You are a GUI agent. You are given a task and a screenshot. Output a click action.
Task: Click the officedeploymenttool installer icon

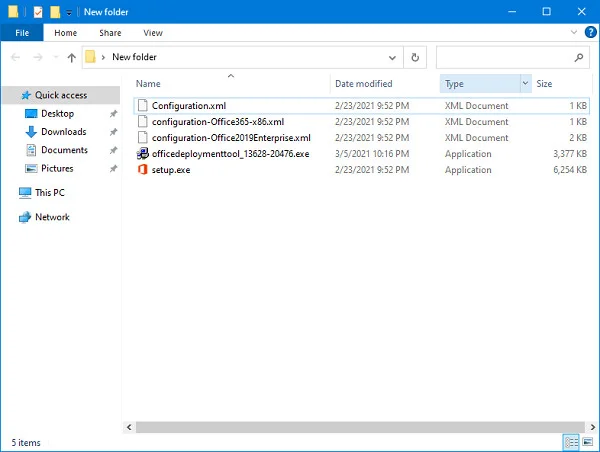[143, 154]
